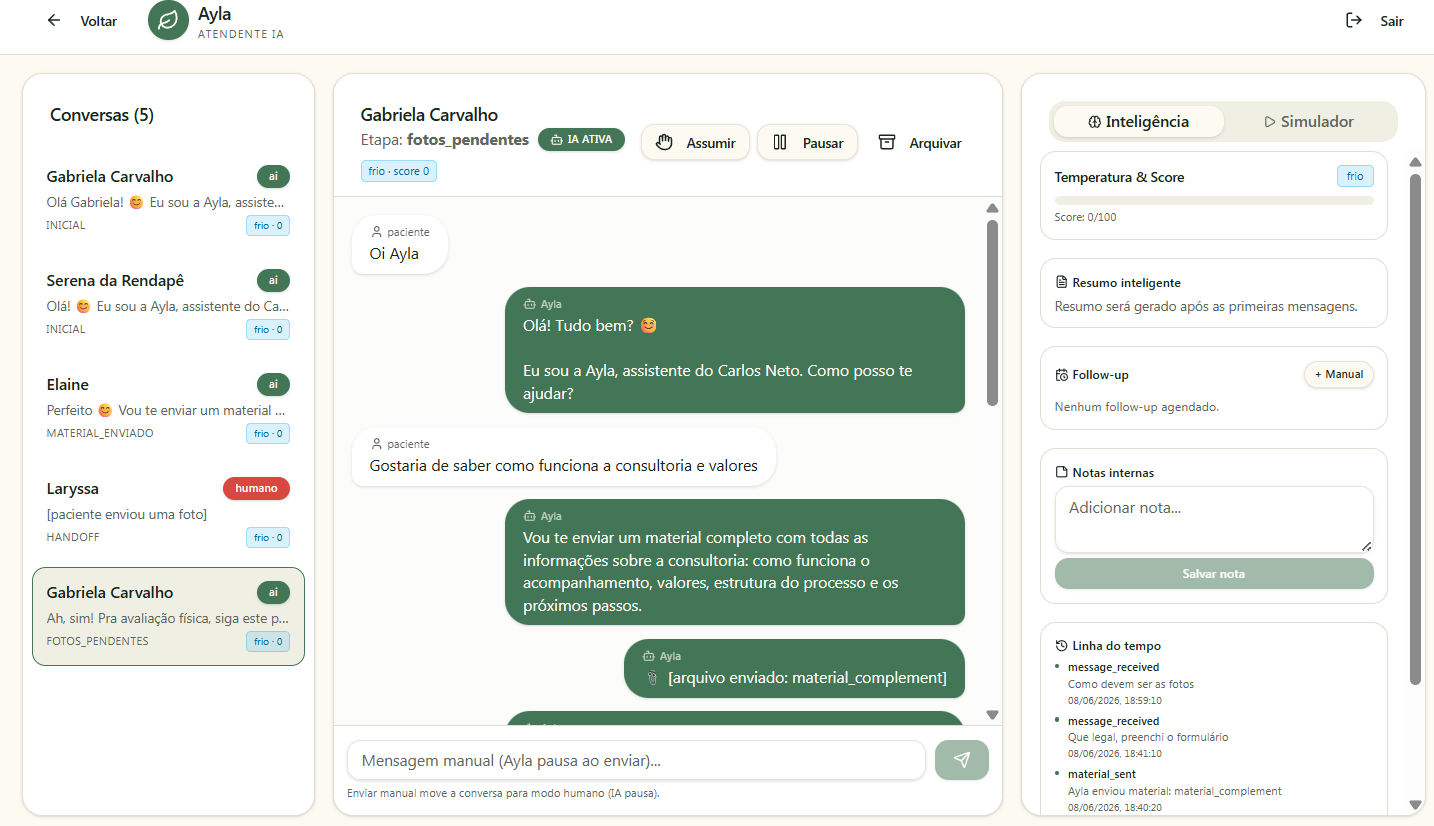Screen dimensions: 1434x826
Task: Click the 'Vou te enviar um material completo' message
Action: click(x=735, y=562)
